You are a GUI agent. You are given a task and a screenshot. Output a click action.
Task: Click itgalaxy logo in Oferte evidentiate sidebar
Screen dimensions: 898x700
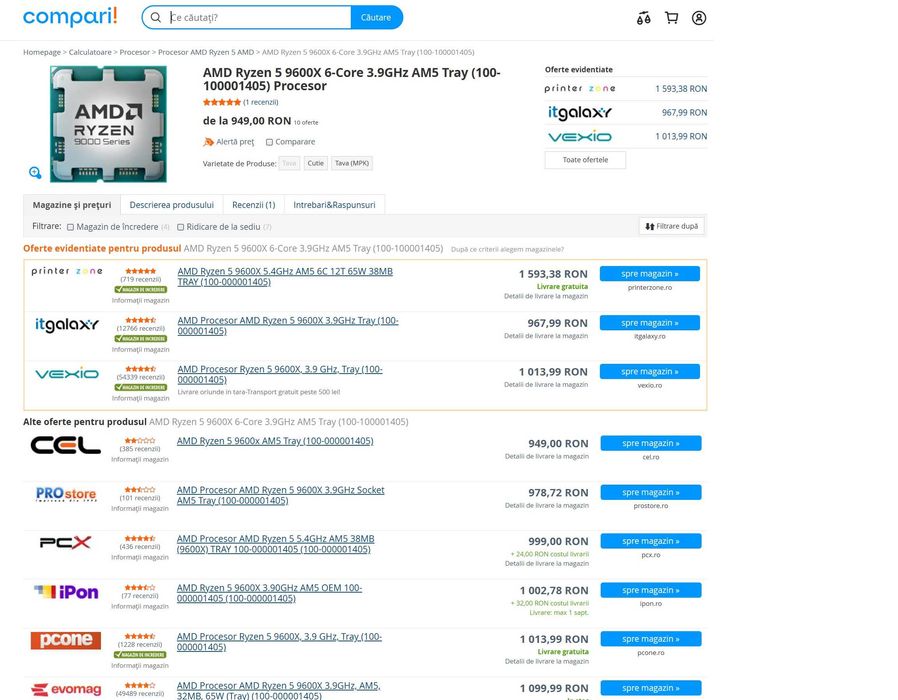580,112
